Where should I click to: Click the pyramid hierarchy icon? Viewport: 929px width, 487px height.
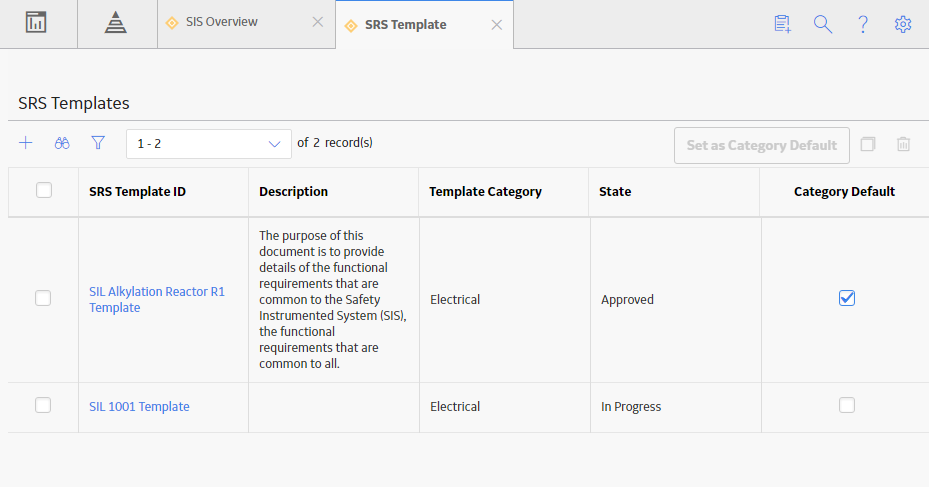click(116, 23)
